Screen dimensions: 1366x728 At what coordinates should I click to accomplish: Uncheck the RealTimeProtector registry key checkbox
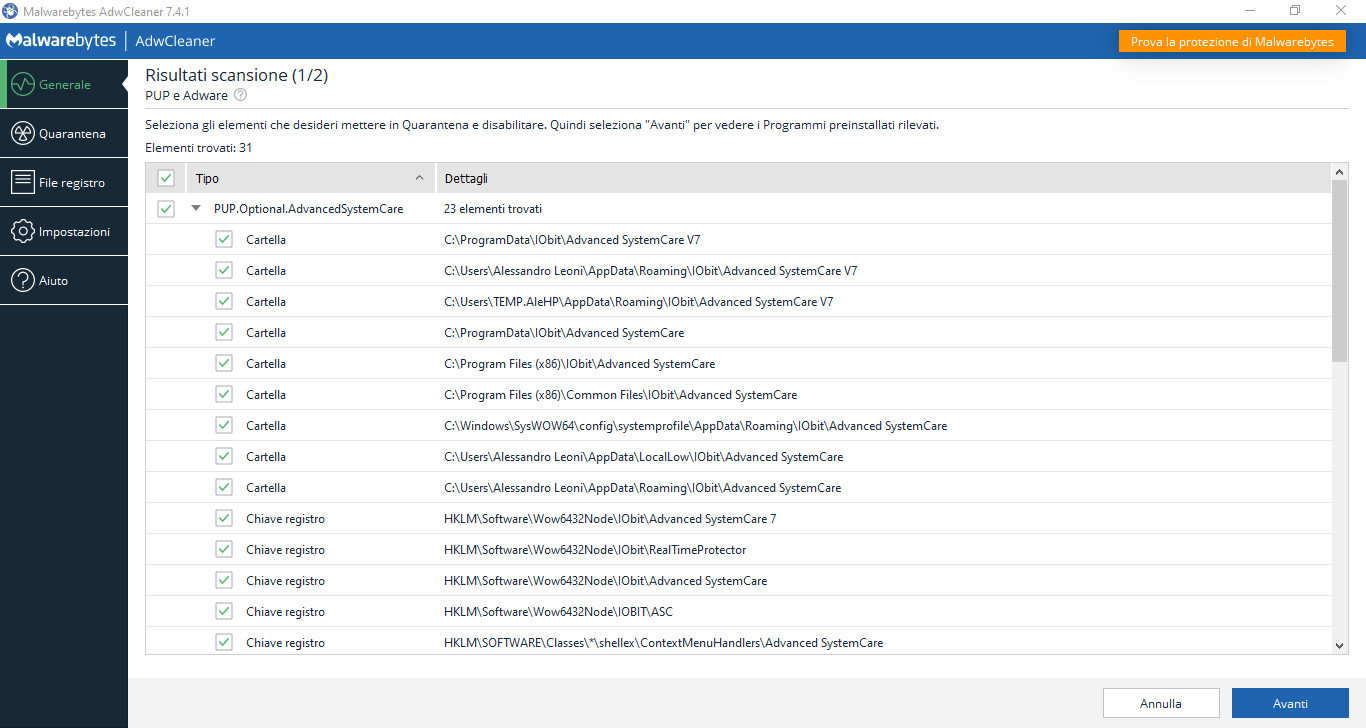224,550
